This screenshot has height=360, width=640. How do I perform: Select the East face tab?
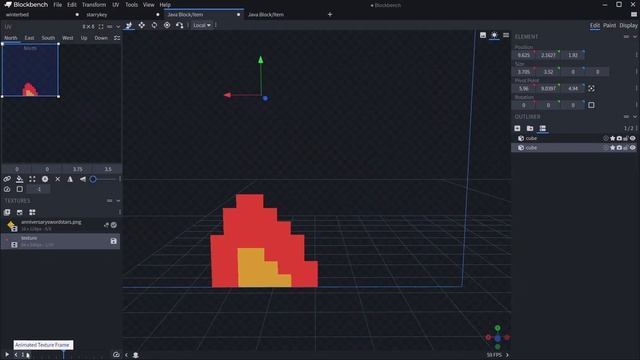pos(29,38)
